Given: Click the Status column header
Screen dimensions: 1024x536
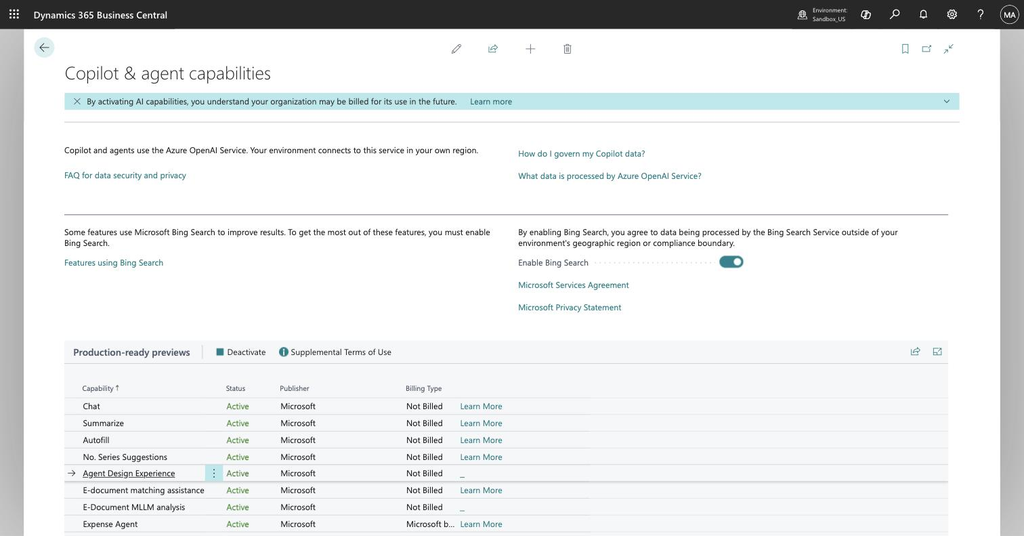Looking at the screenshot, I should point(236,388).
